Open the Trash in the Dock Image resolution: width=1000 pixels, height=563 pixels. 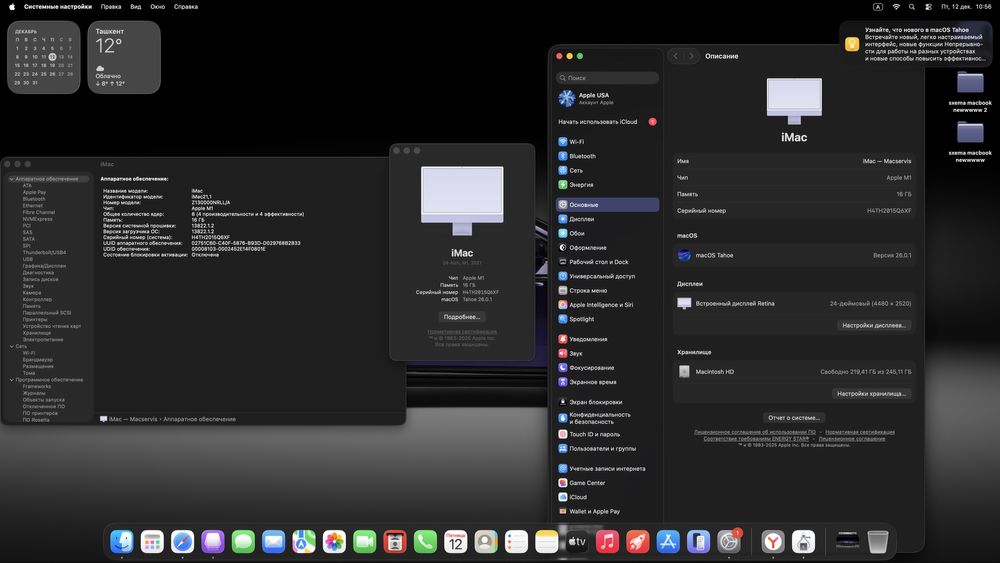tap(878, 541)
